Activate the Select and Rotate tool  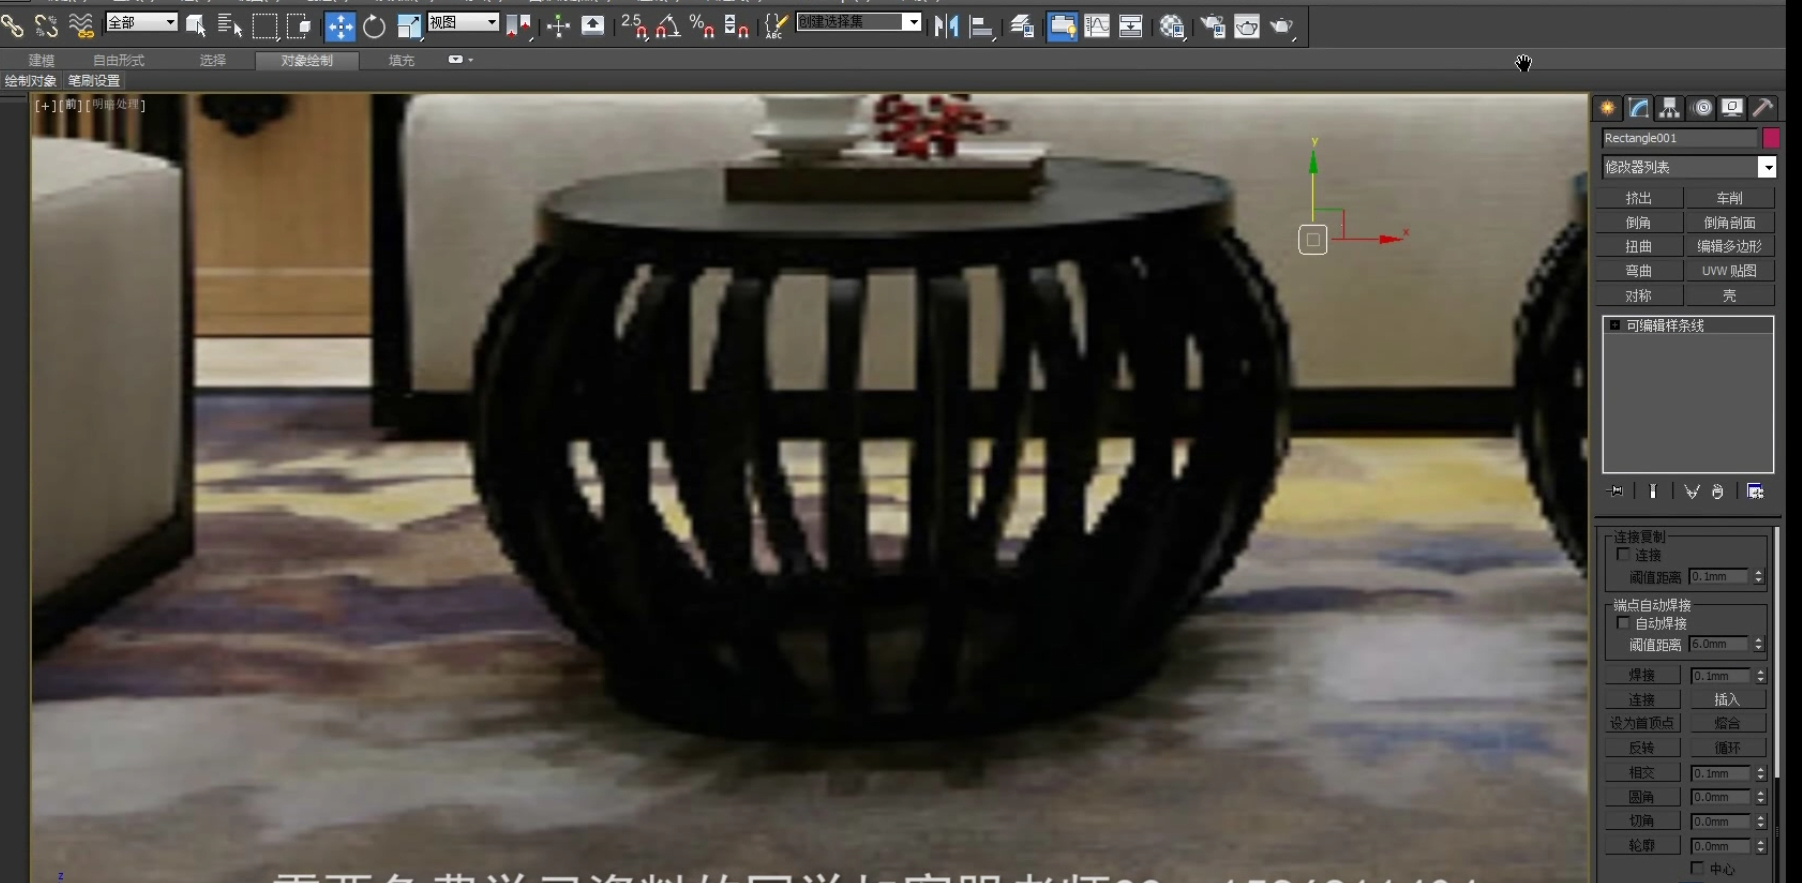point(374,26)
